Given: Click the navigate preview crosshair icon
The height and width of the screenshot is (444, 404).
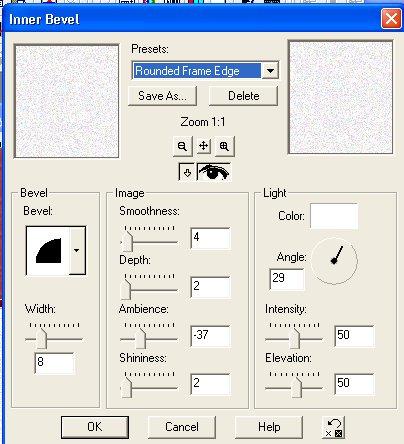Looking at the screenshot, I should 204,146.
